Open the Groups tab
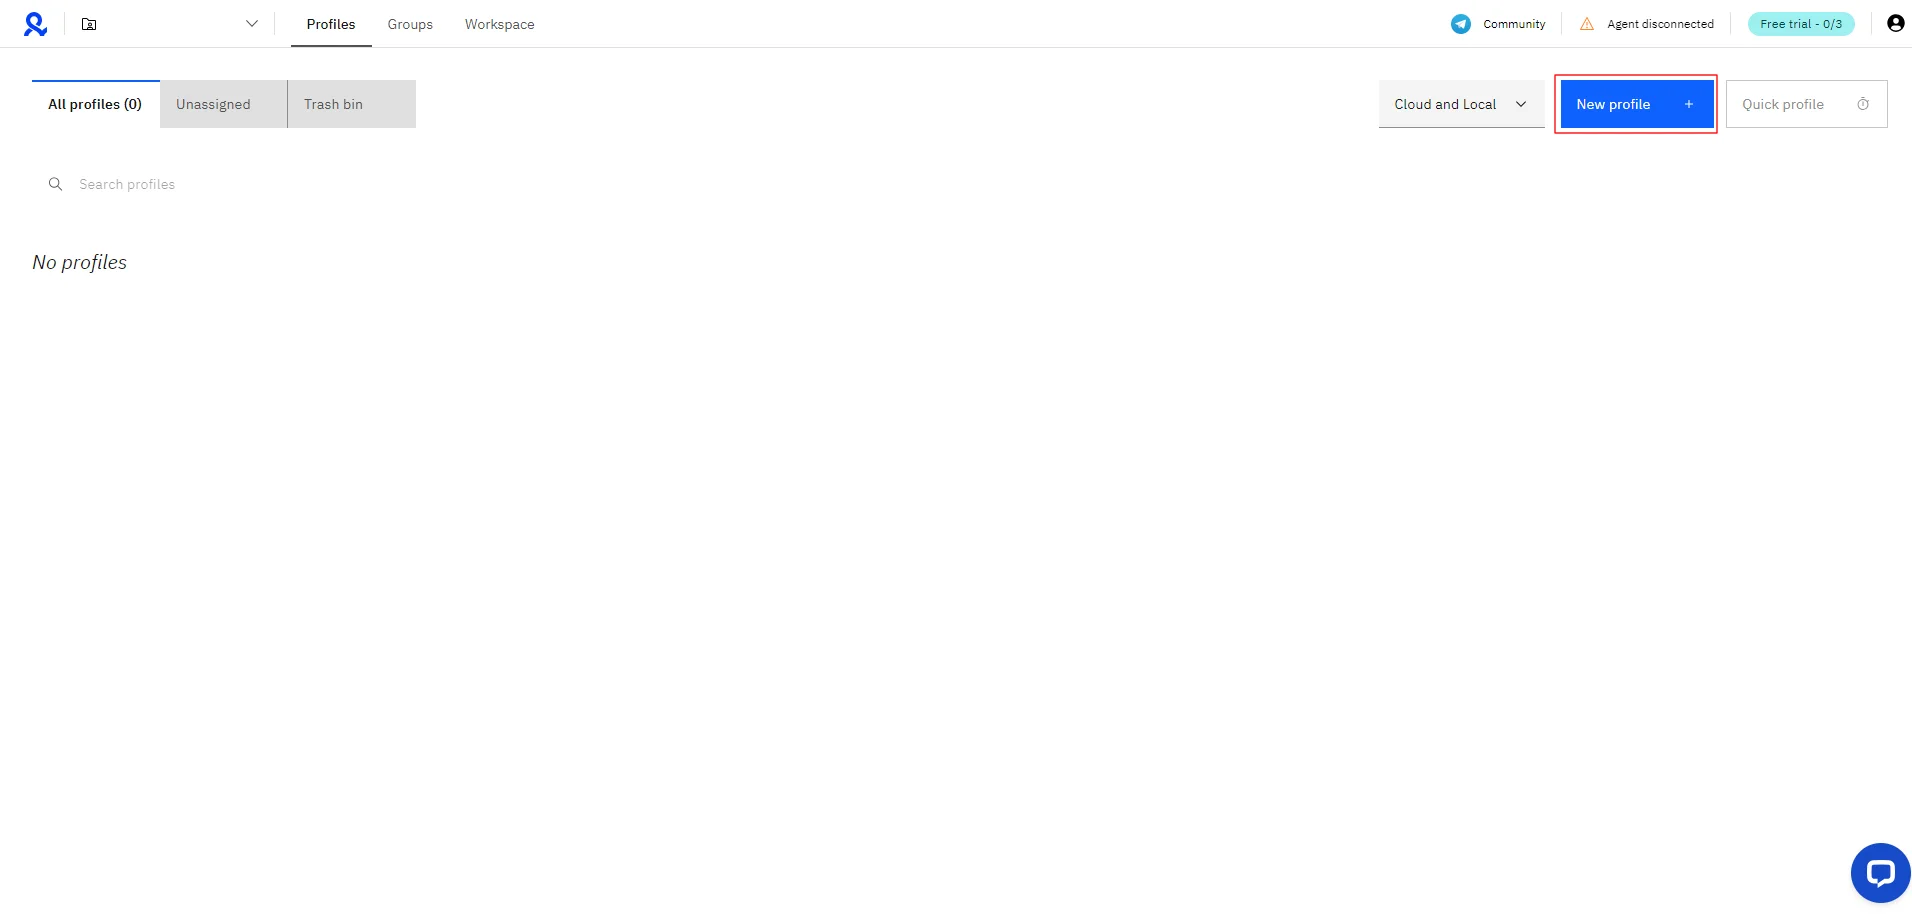Screen dimensions: 1912x919 pyautogui.click(x=410, y=24)
